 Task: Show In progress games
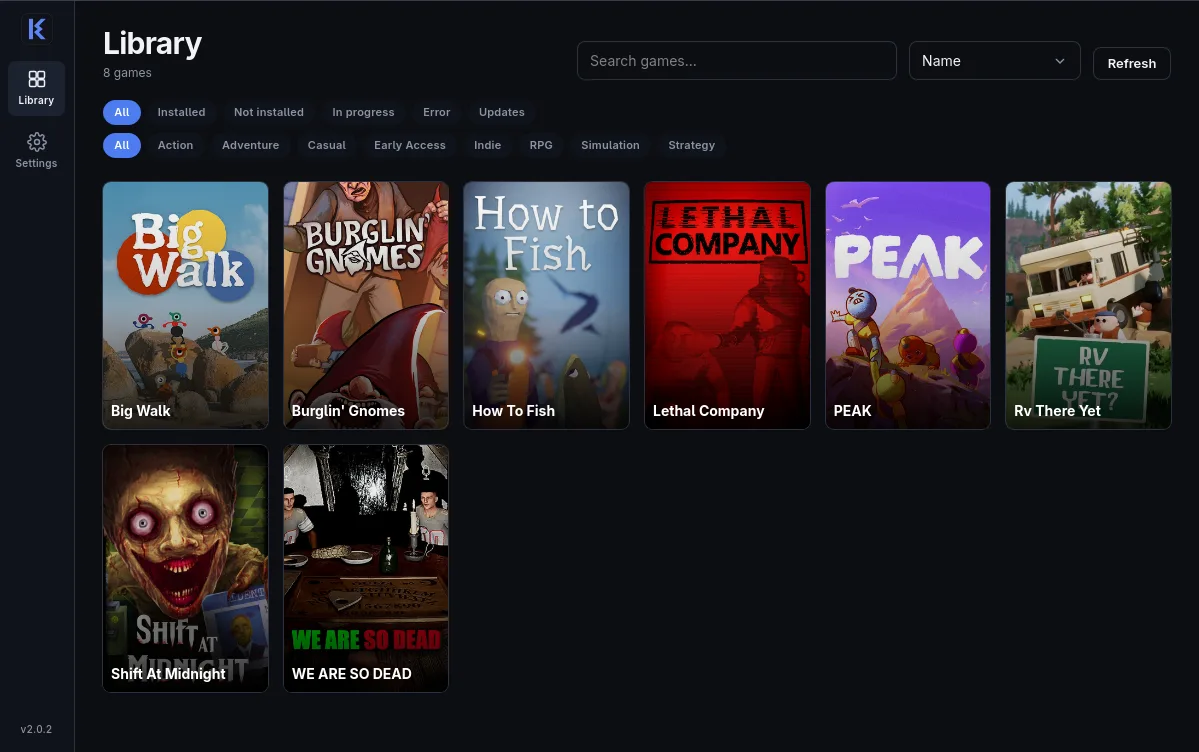(x=363, y=112)
